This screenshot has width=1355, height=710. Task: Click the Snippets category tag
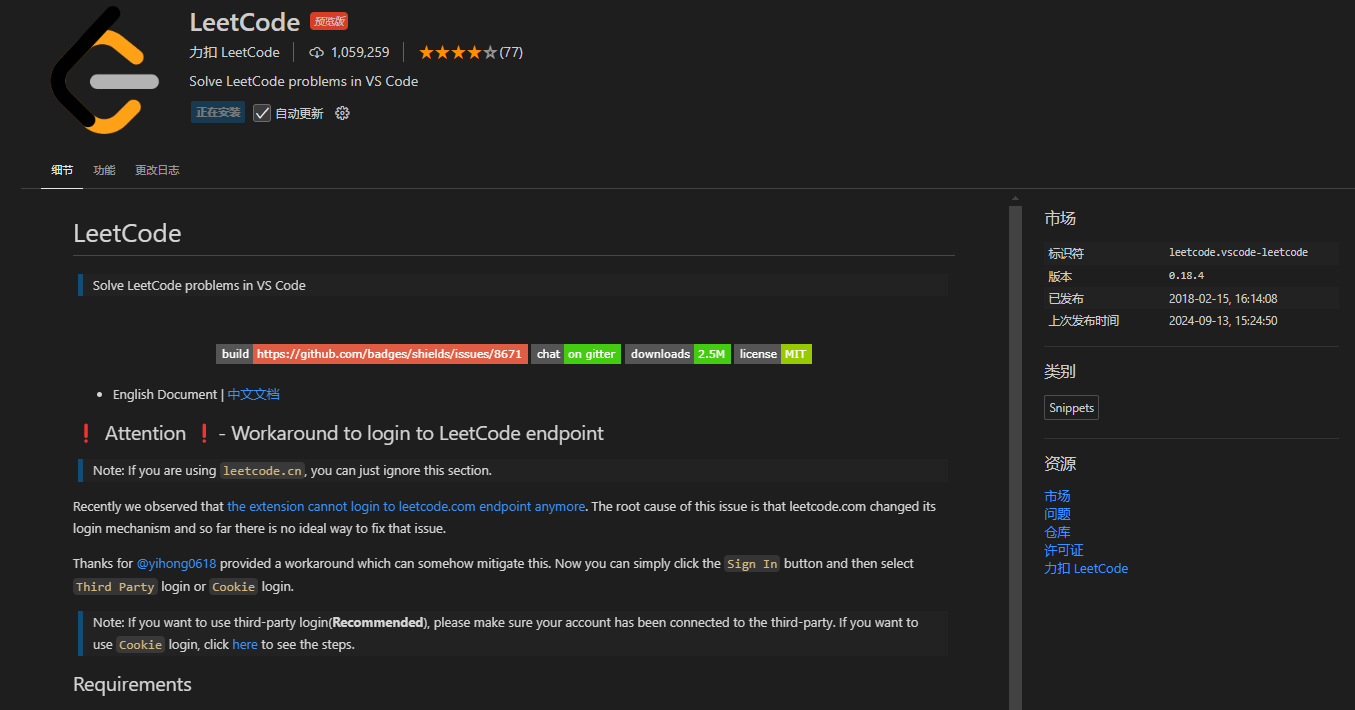point(1071,408)
